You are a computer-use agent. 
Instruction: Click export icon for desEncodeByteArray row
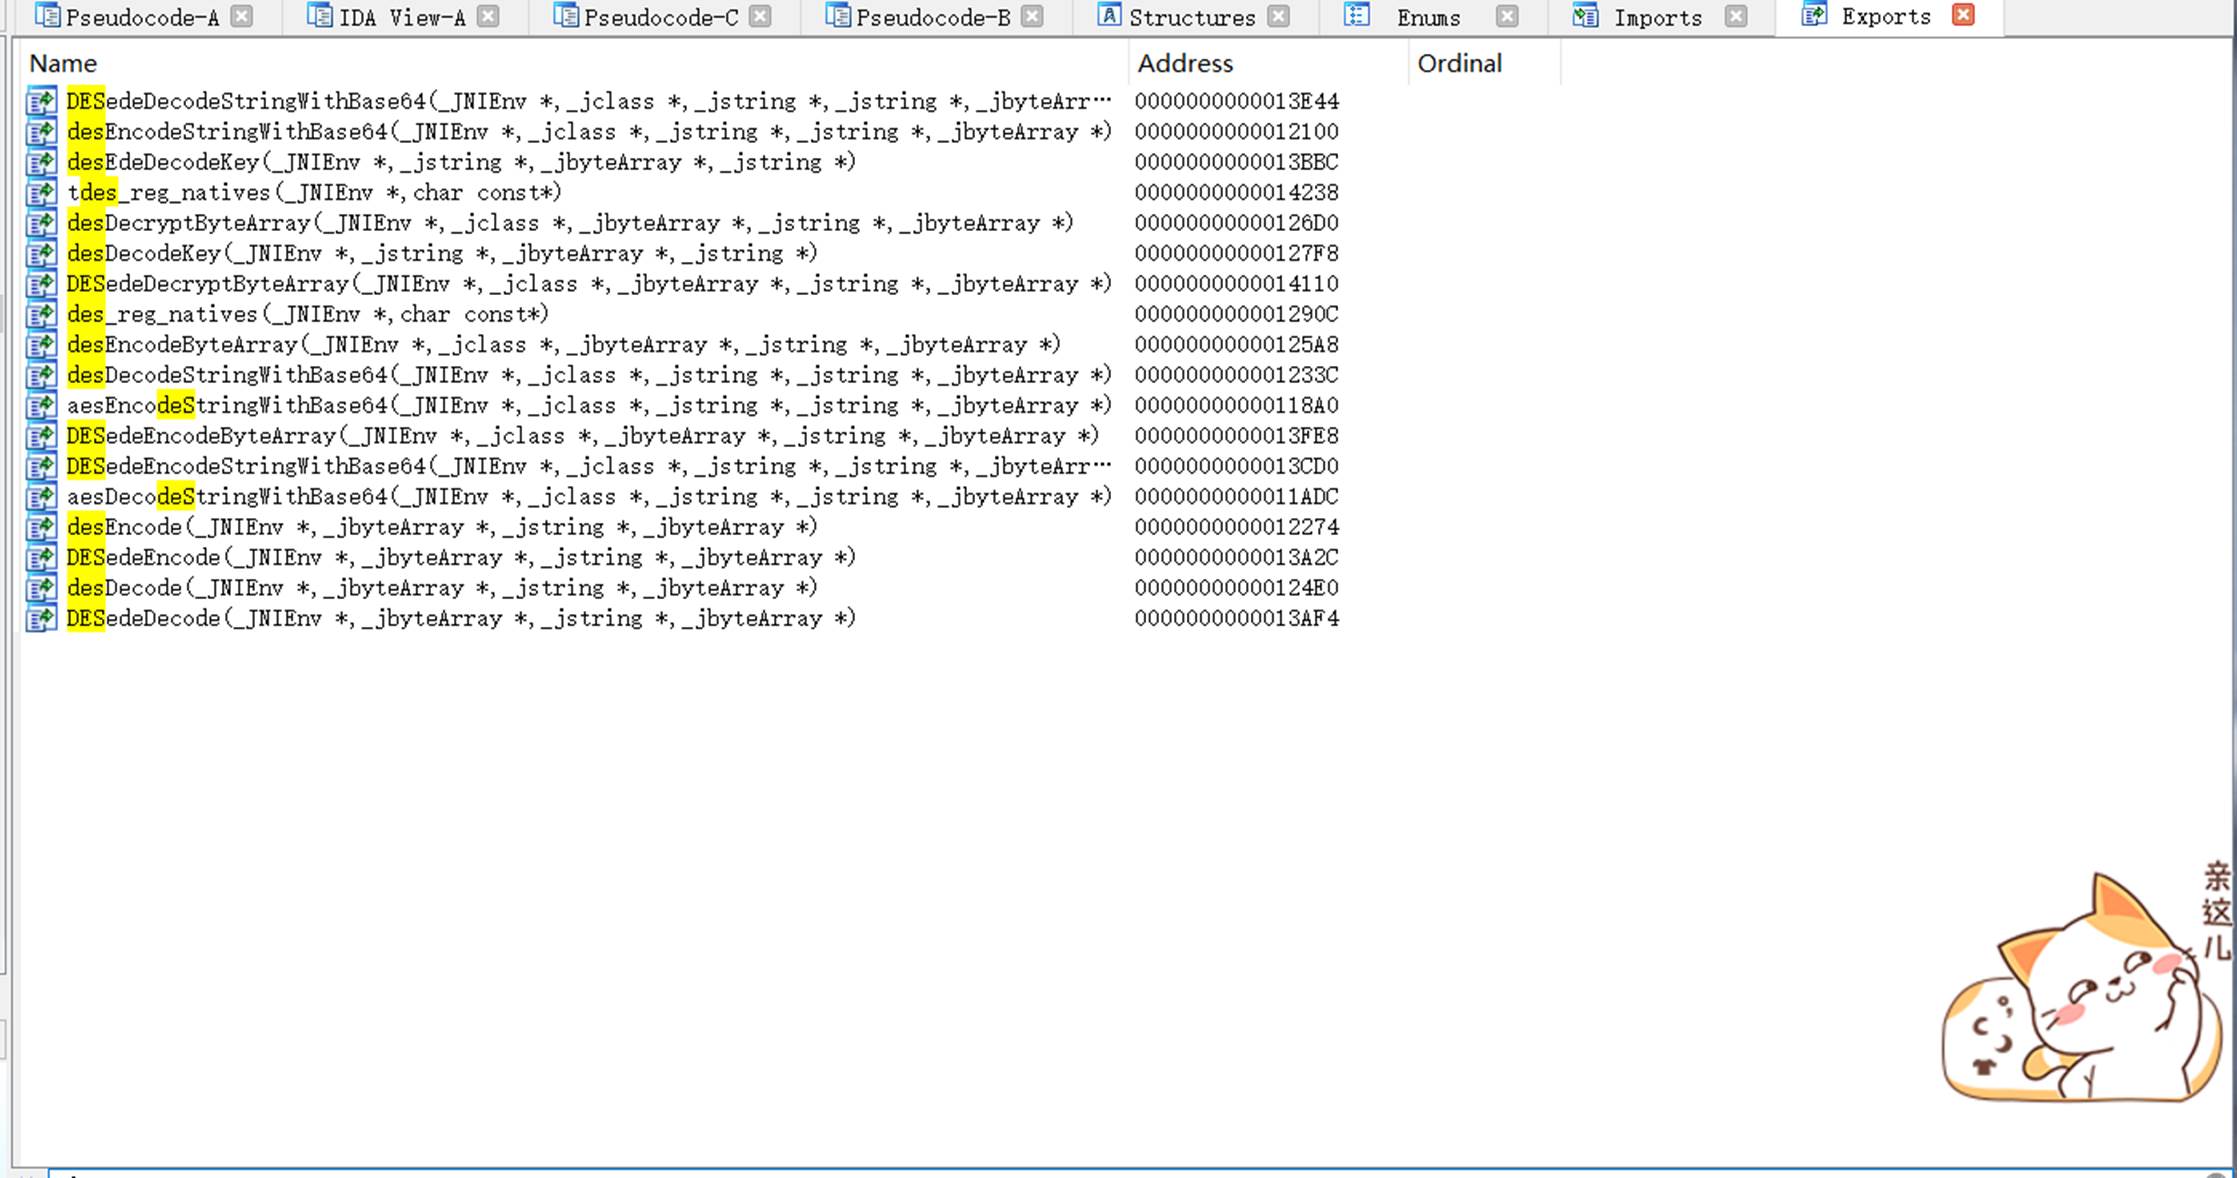tap(41, 345)
